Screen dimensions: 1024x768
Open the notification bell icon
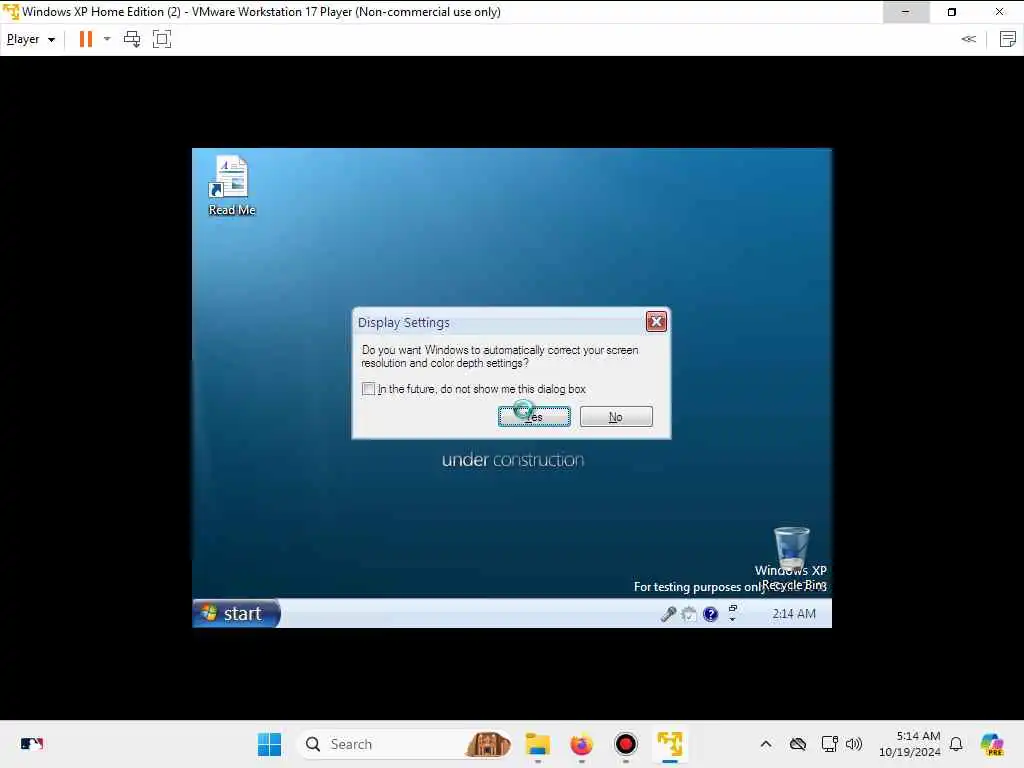(956, 744)
